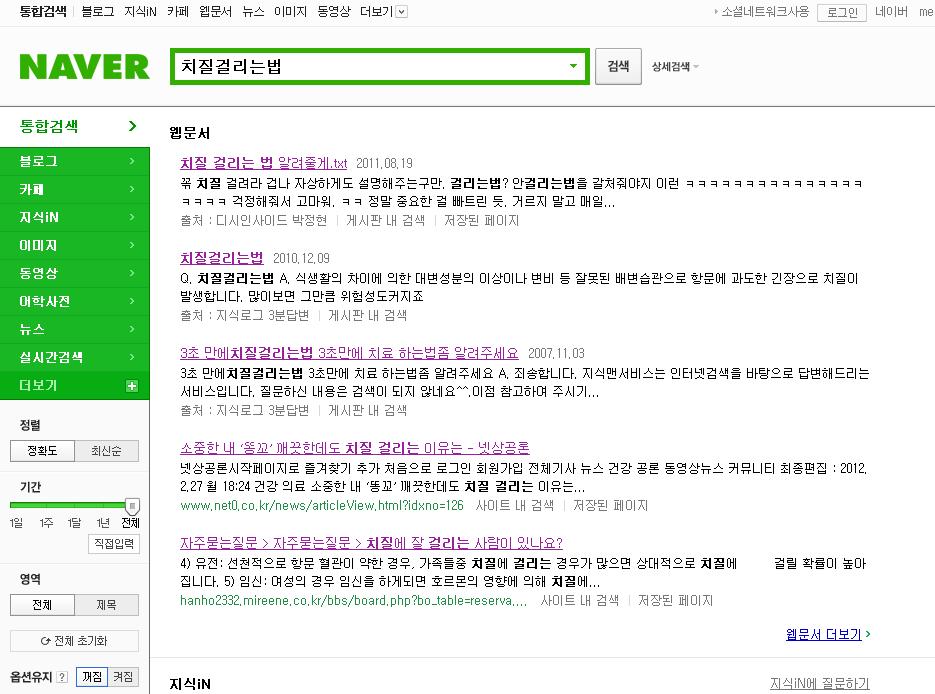Set period to 1일 on slider
The height and width of the screenshot is (694, 935).
[x=16, y=523]
